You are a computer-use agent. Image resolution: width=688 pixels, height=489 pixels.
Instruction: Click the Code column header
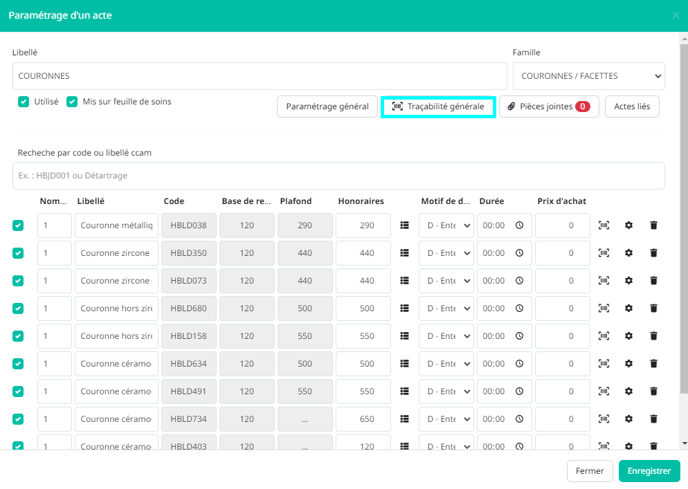[x=174, y=201]
